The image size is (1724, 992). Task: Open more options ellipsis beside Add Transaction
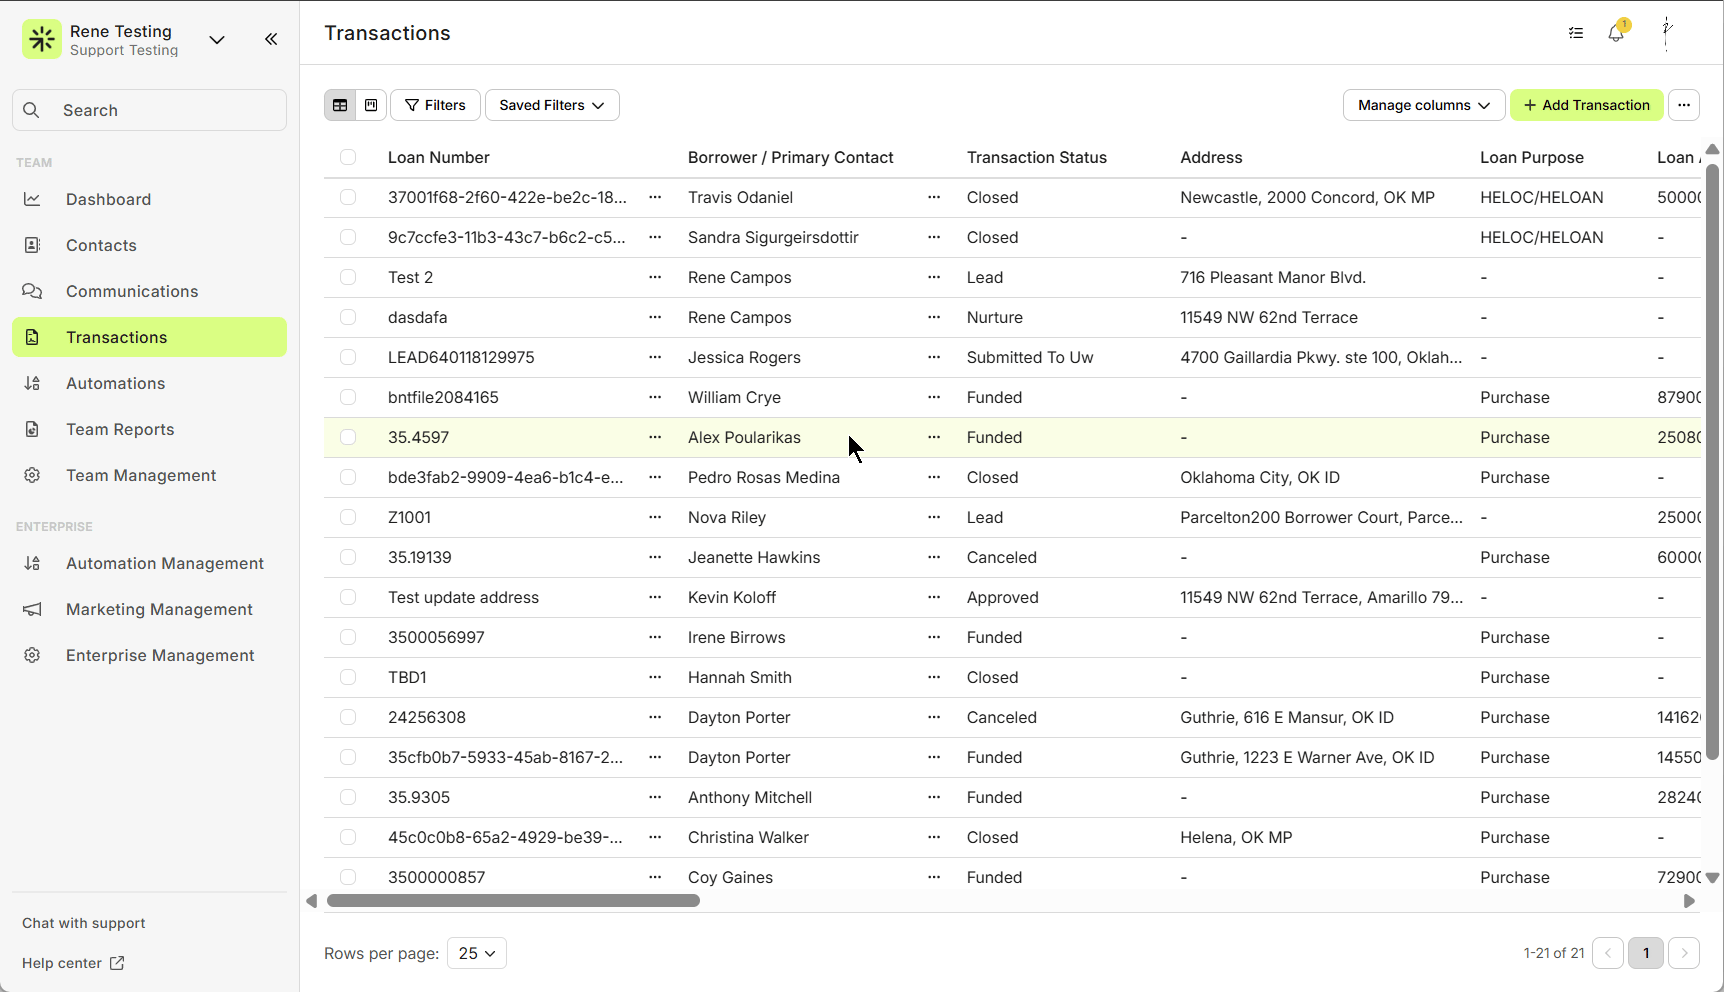[x=1684, y=105]
